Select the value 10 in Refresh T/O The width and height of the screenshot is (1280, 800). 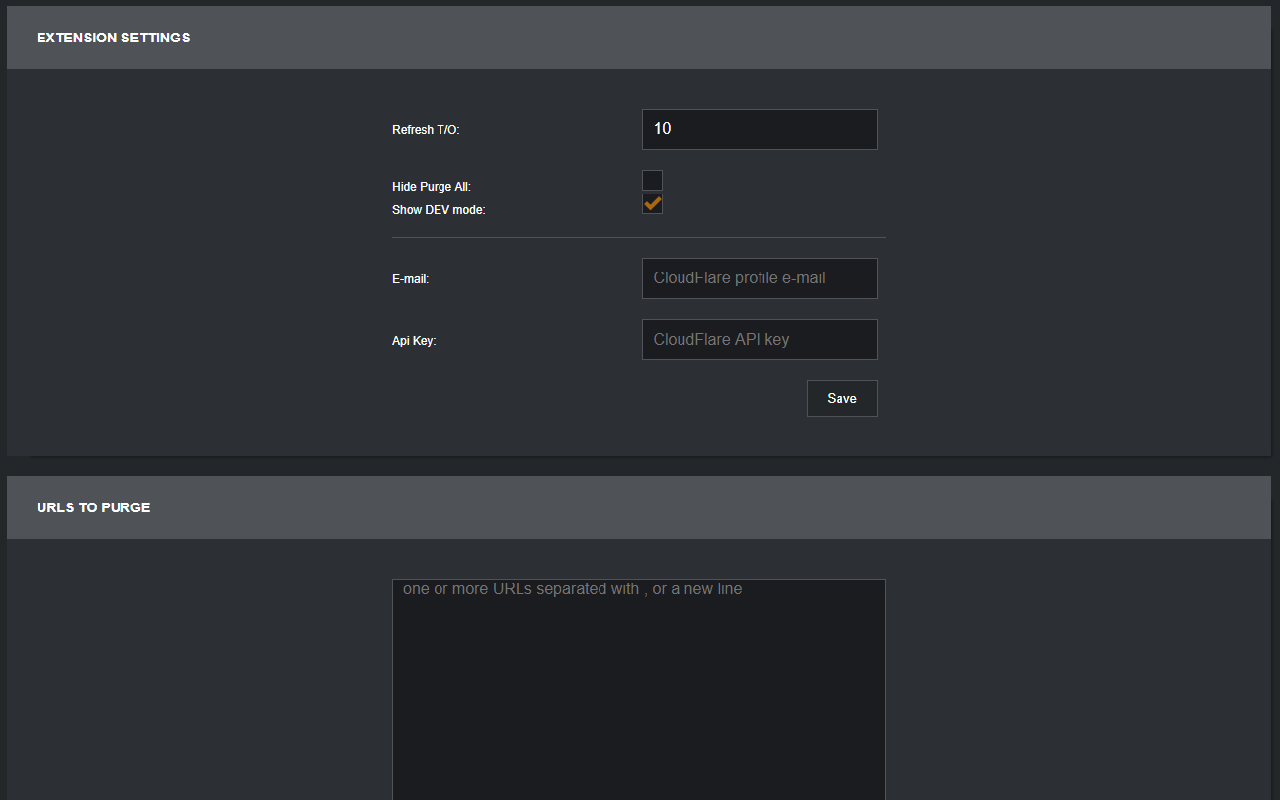click(x=759, y=129)
